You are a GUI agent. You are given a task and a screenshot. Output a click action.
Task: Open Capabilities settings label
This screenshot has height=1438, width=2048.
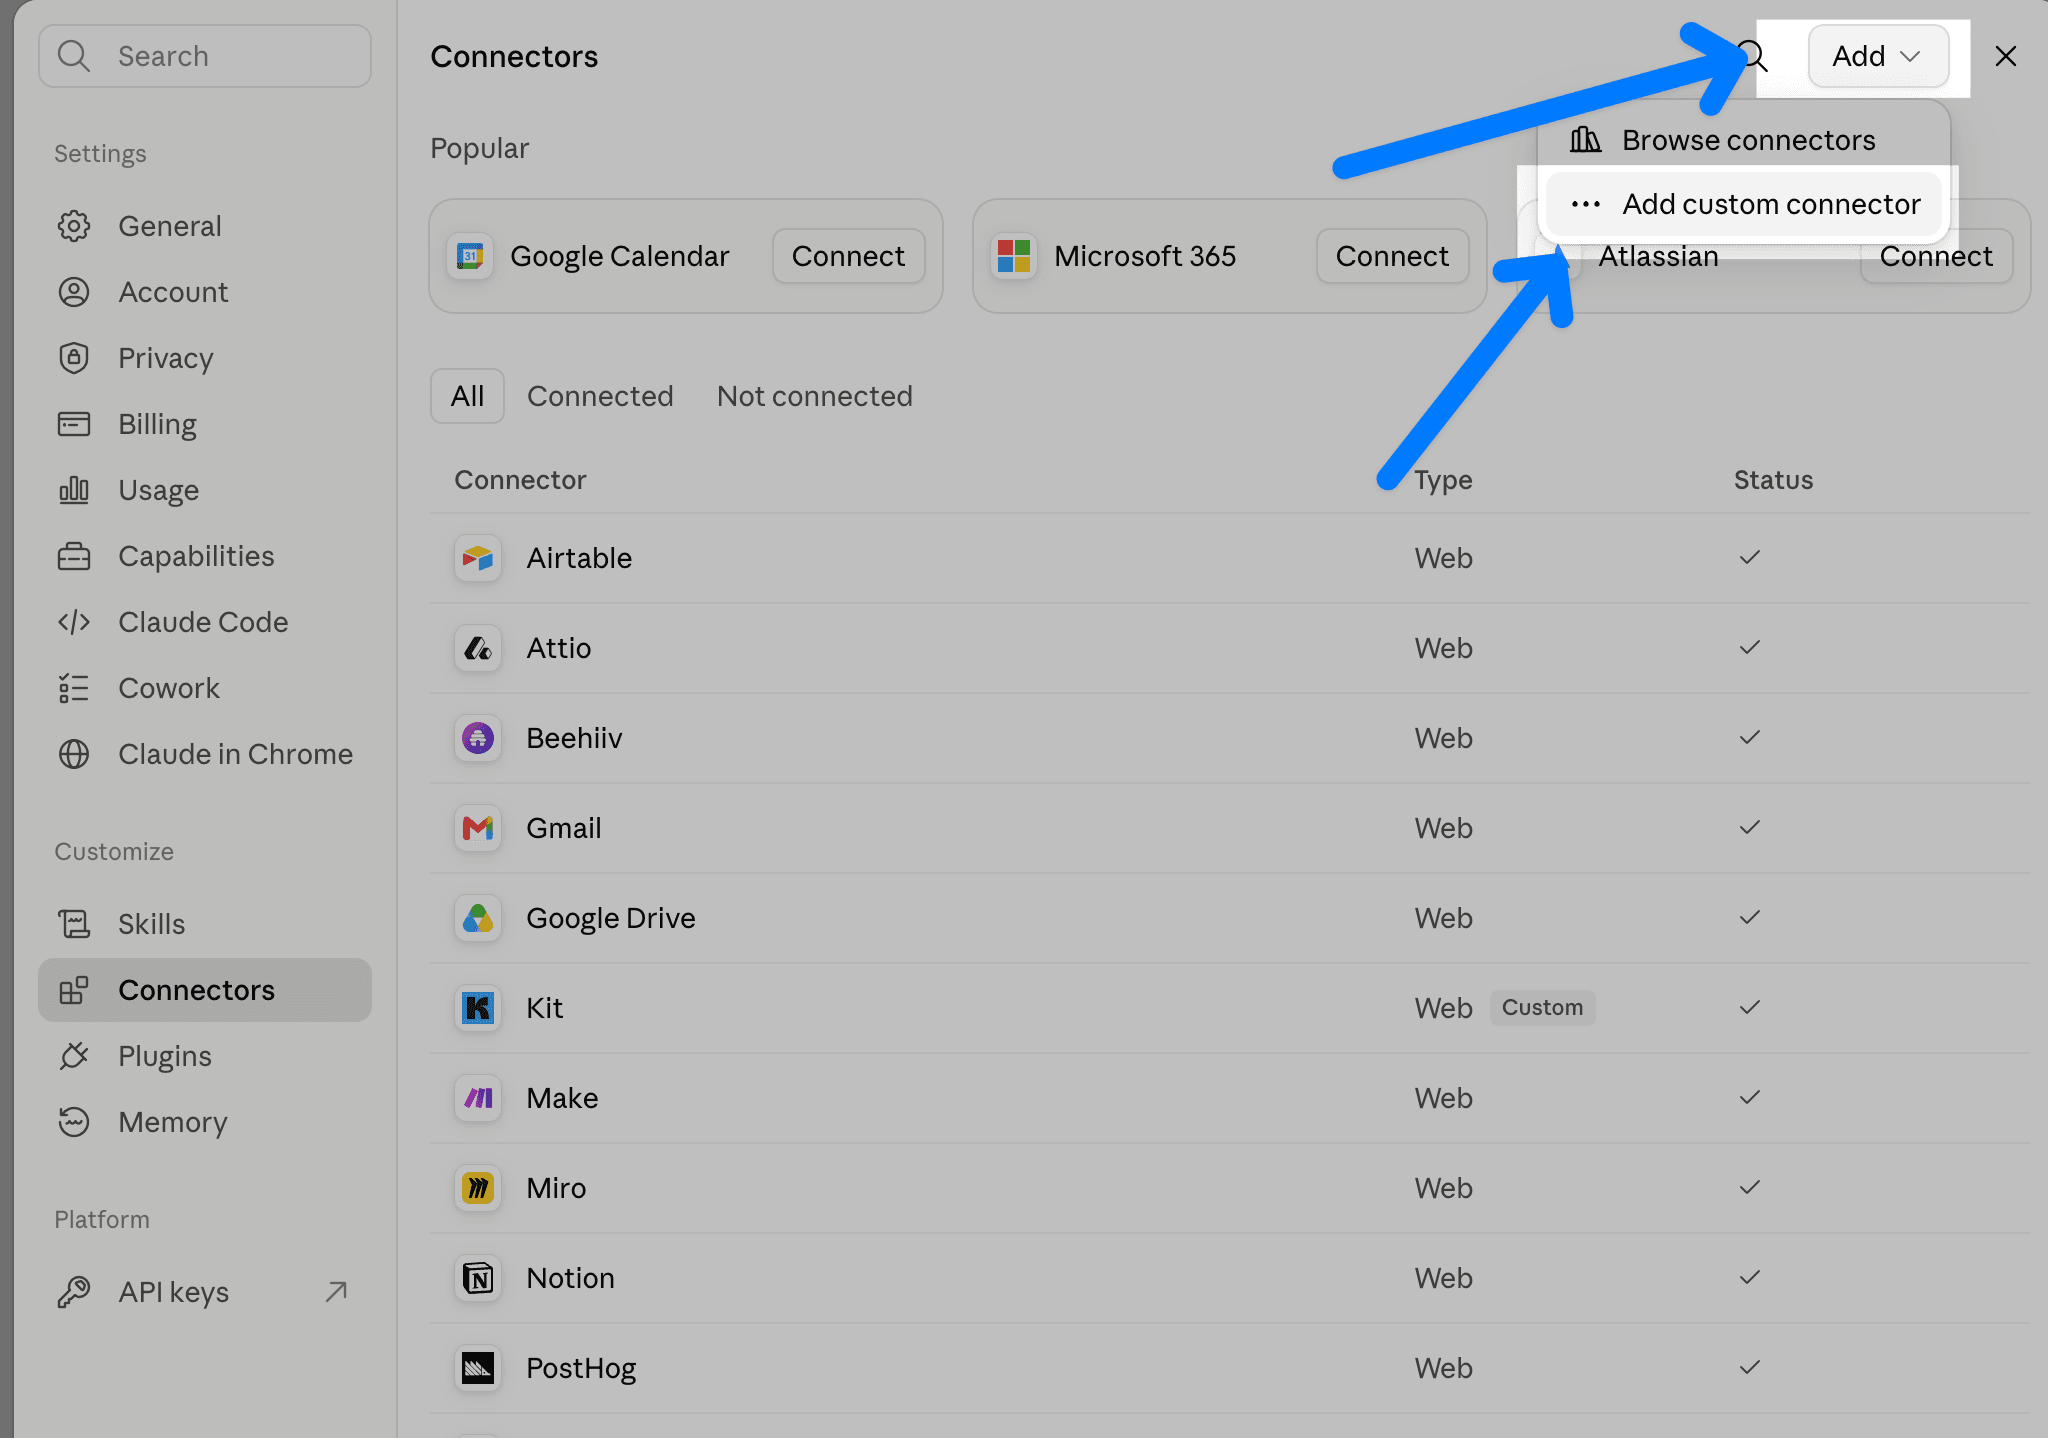196,556
